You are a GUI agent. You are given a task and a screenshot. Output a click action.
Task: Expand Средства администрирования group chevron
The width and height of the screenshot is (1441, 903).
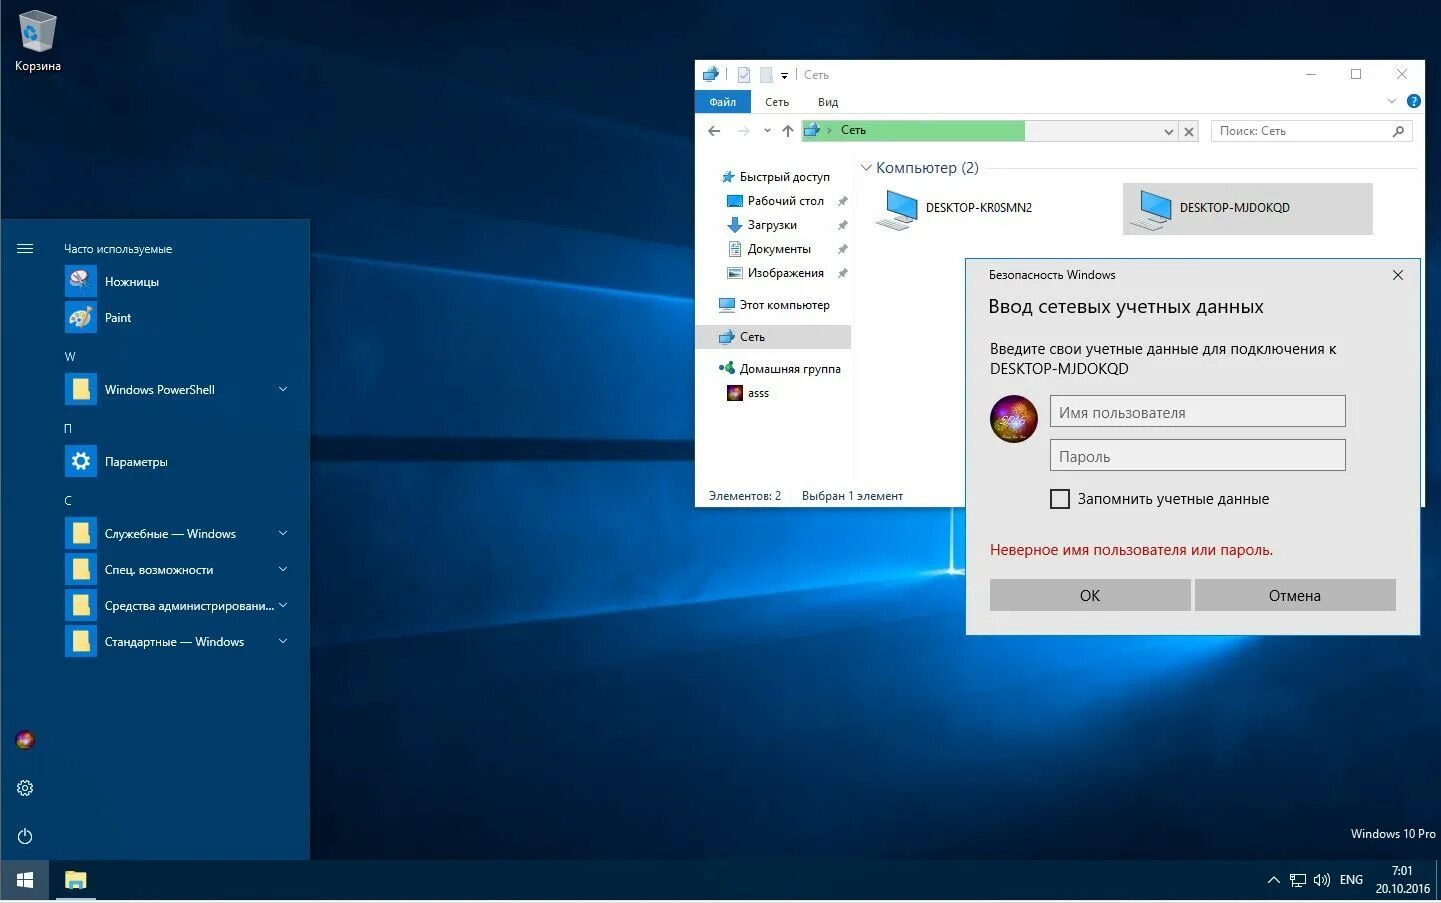(x=283, y=605)
